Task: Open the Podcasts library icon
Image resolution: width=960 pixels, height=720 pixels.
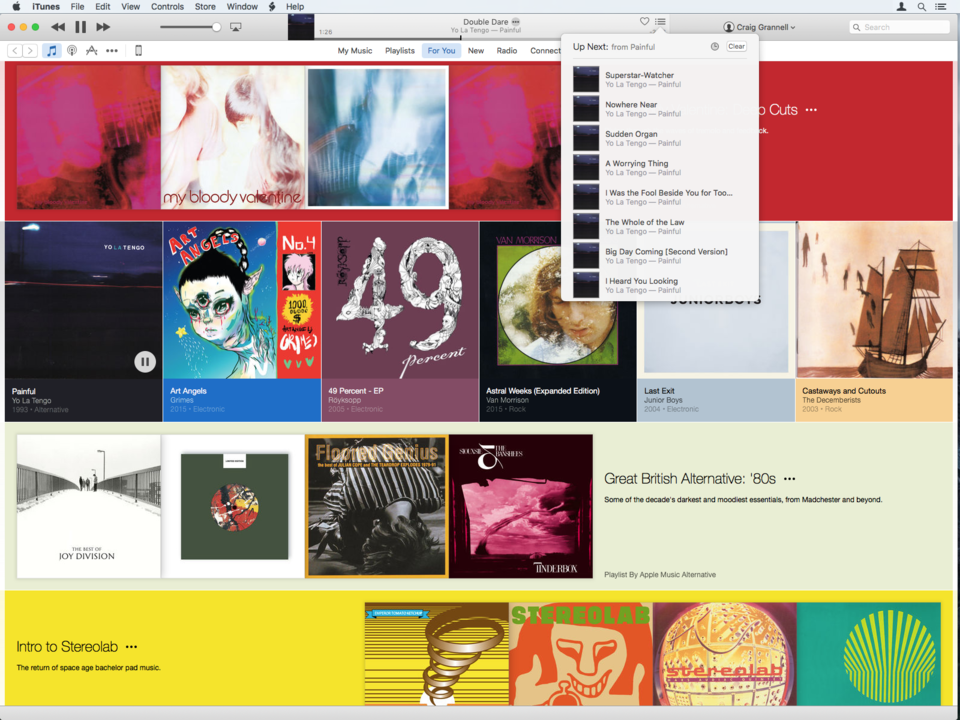Action: point(72,51)
